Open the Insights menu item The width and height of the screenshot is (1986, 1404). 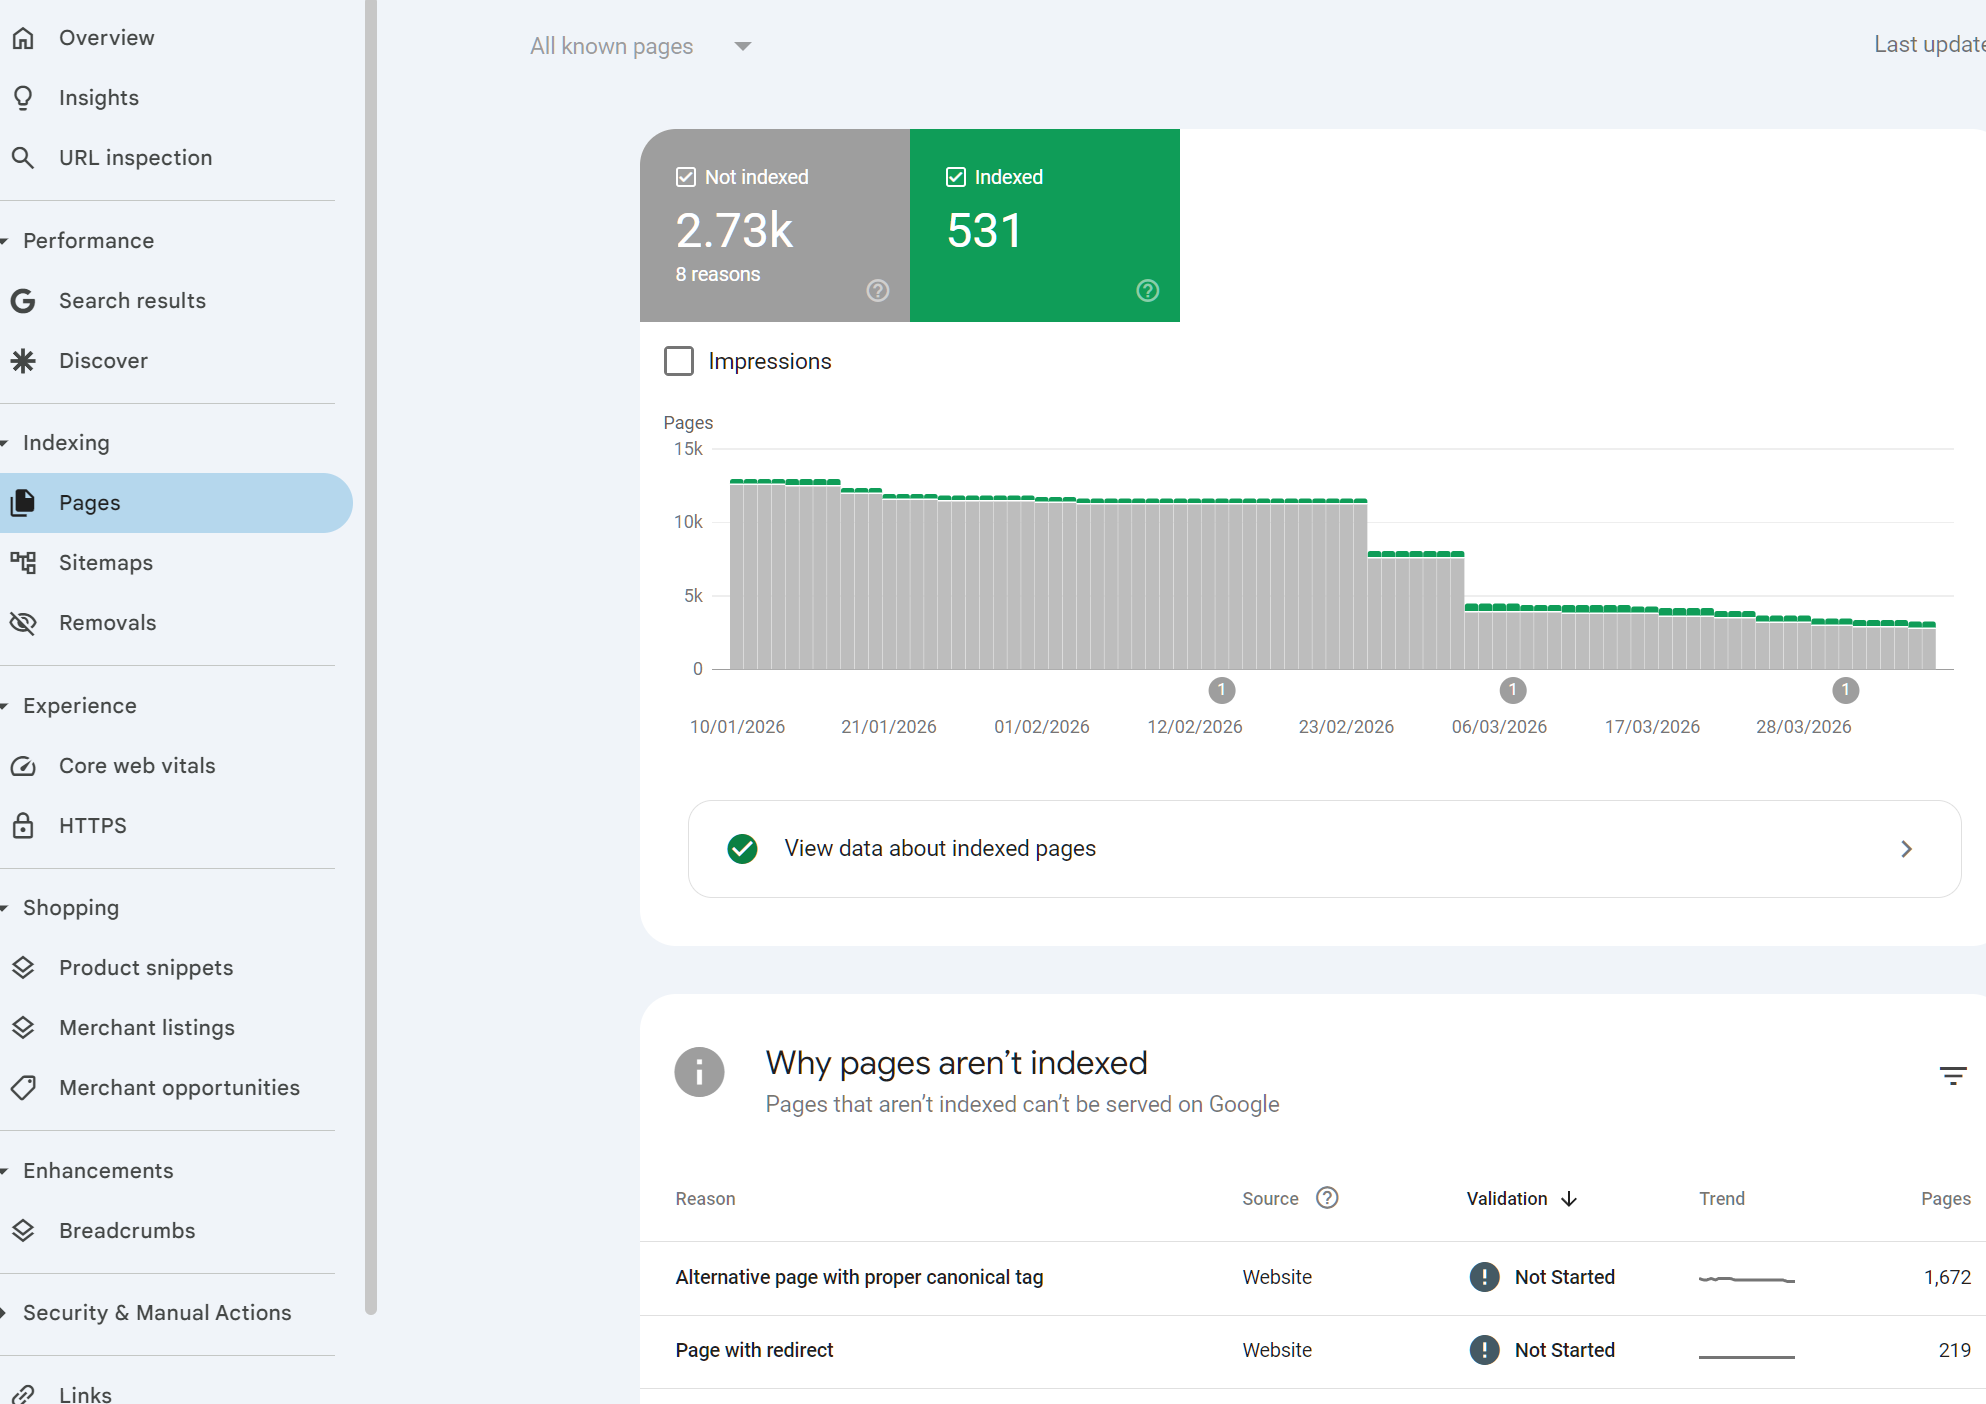tap(98, 98)
